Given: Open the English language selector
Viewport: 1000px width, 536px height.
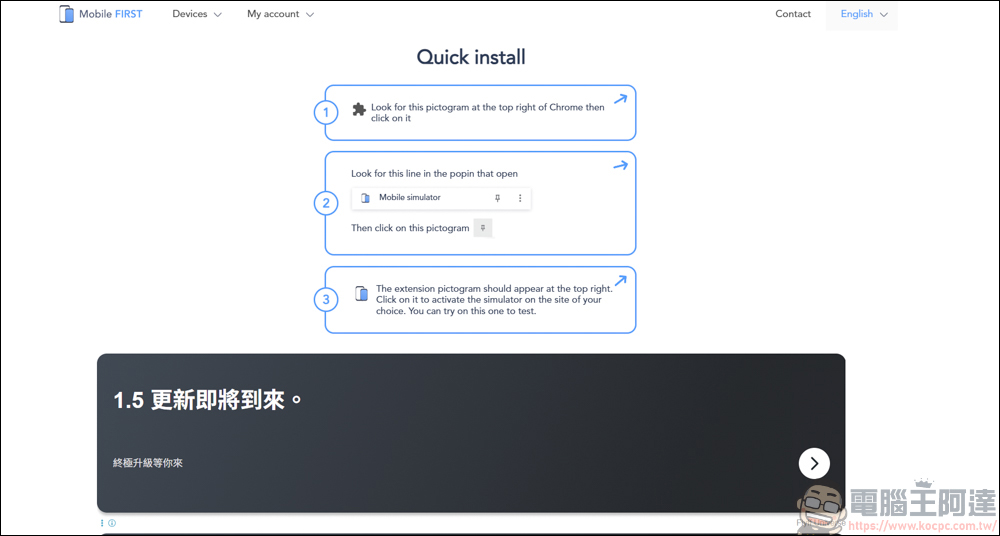Looking at the screenshot, I should [x=864, y=14].
